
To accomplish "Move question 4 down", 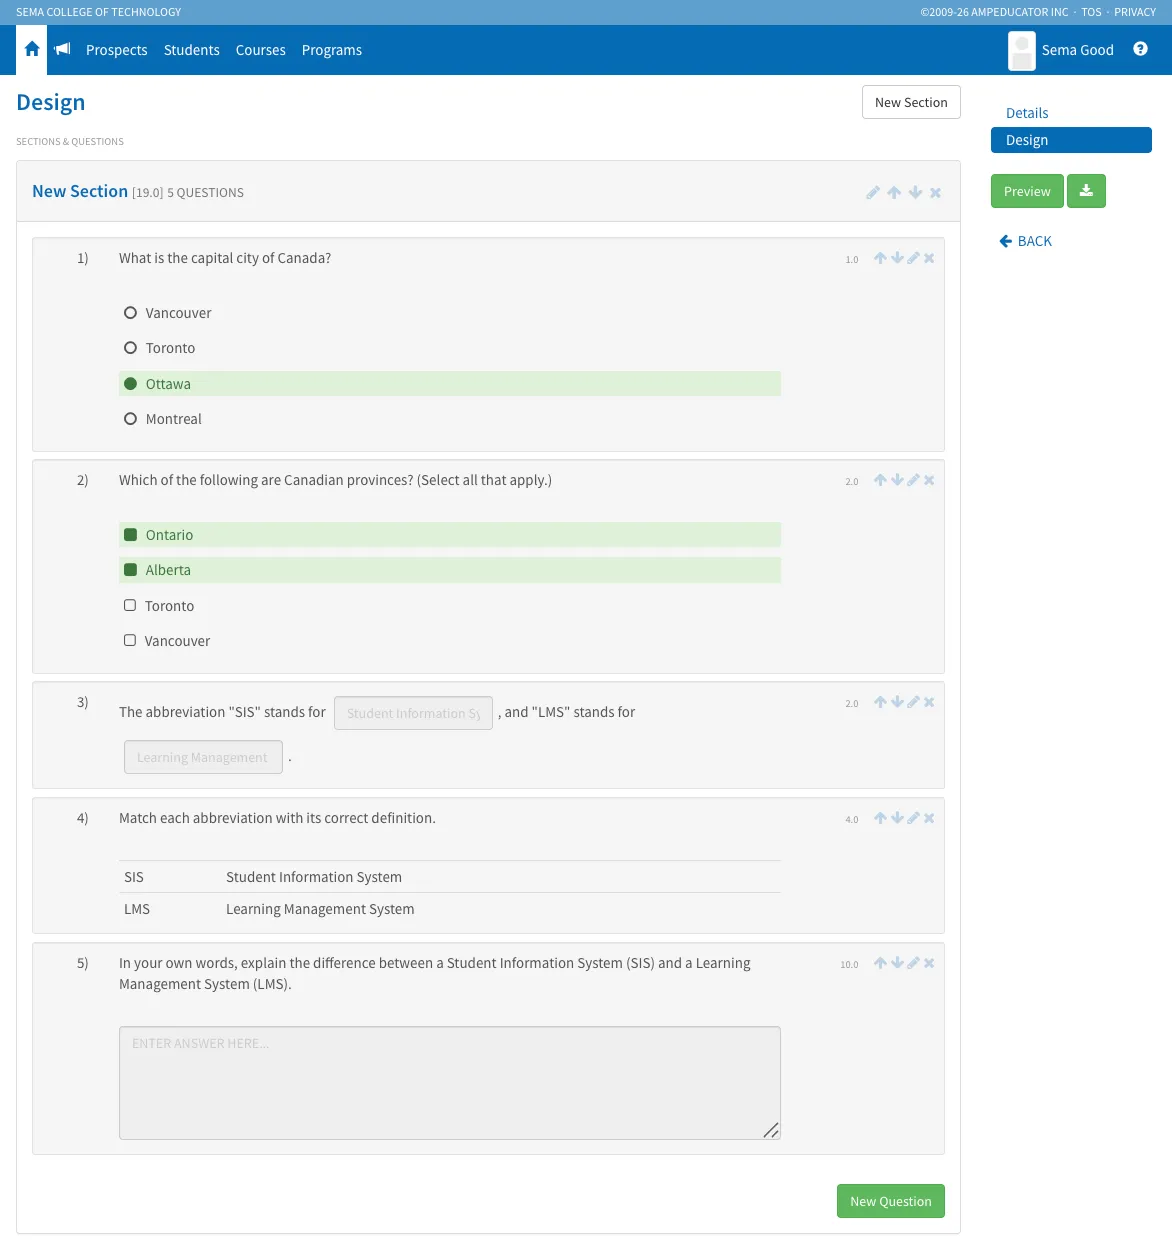I will coord(897,818).
